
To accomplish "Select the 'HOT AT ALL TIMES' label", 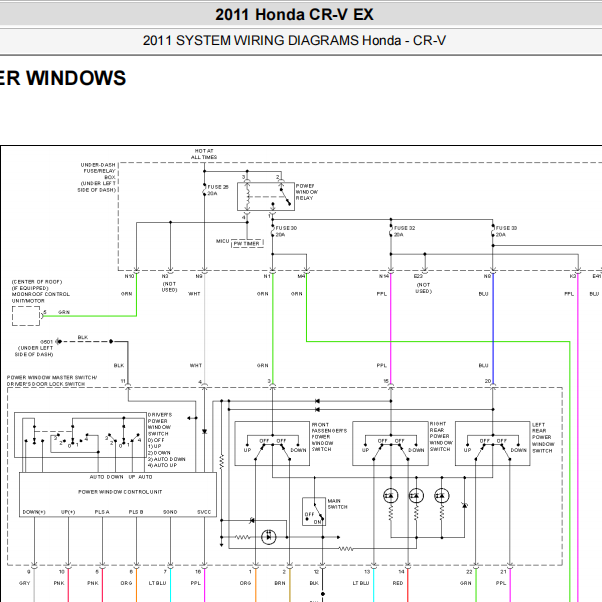I will coord(204,154).
